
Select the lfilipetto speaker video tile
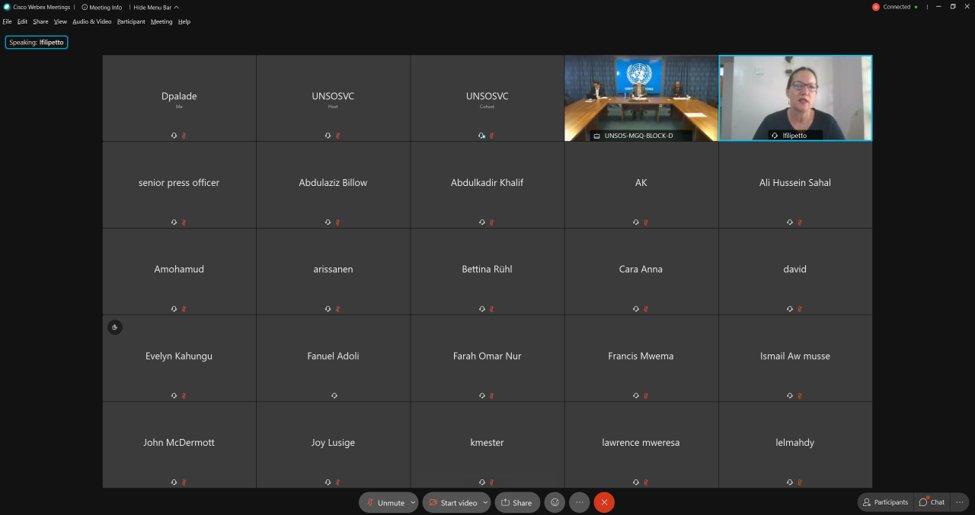(795, 97)
